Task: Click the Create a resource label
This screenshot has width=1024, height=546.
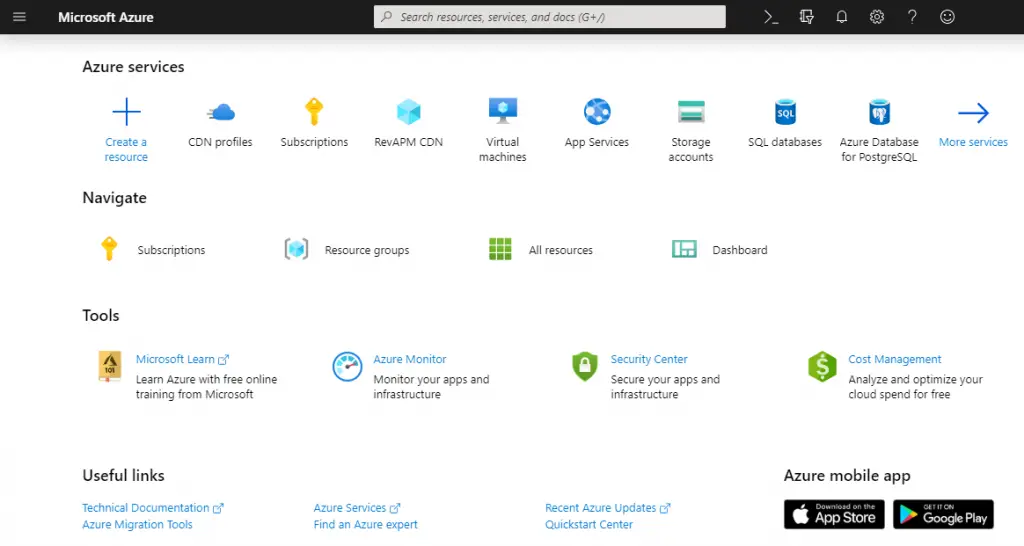Action: coord(126,150)
